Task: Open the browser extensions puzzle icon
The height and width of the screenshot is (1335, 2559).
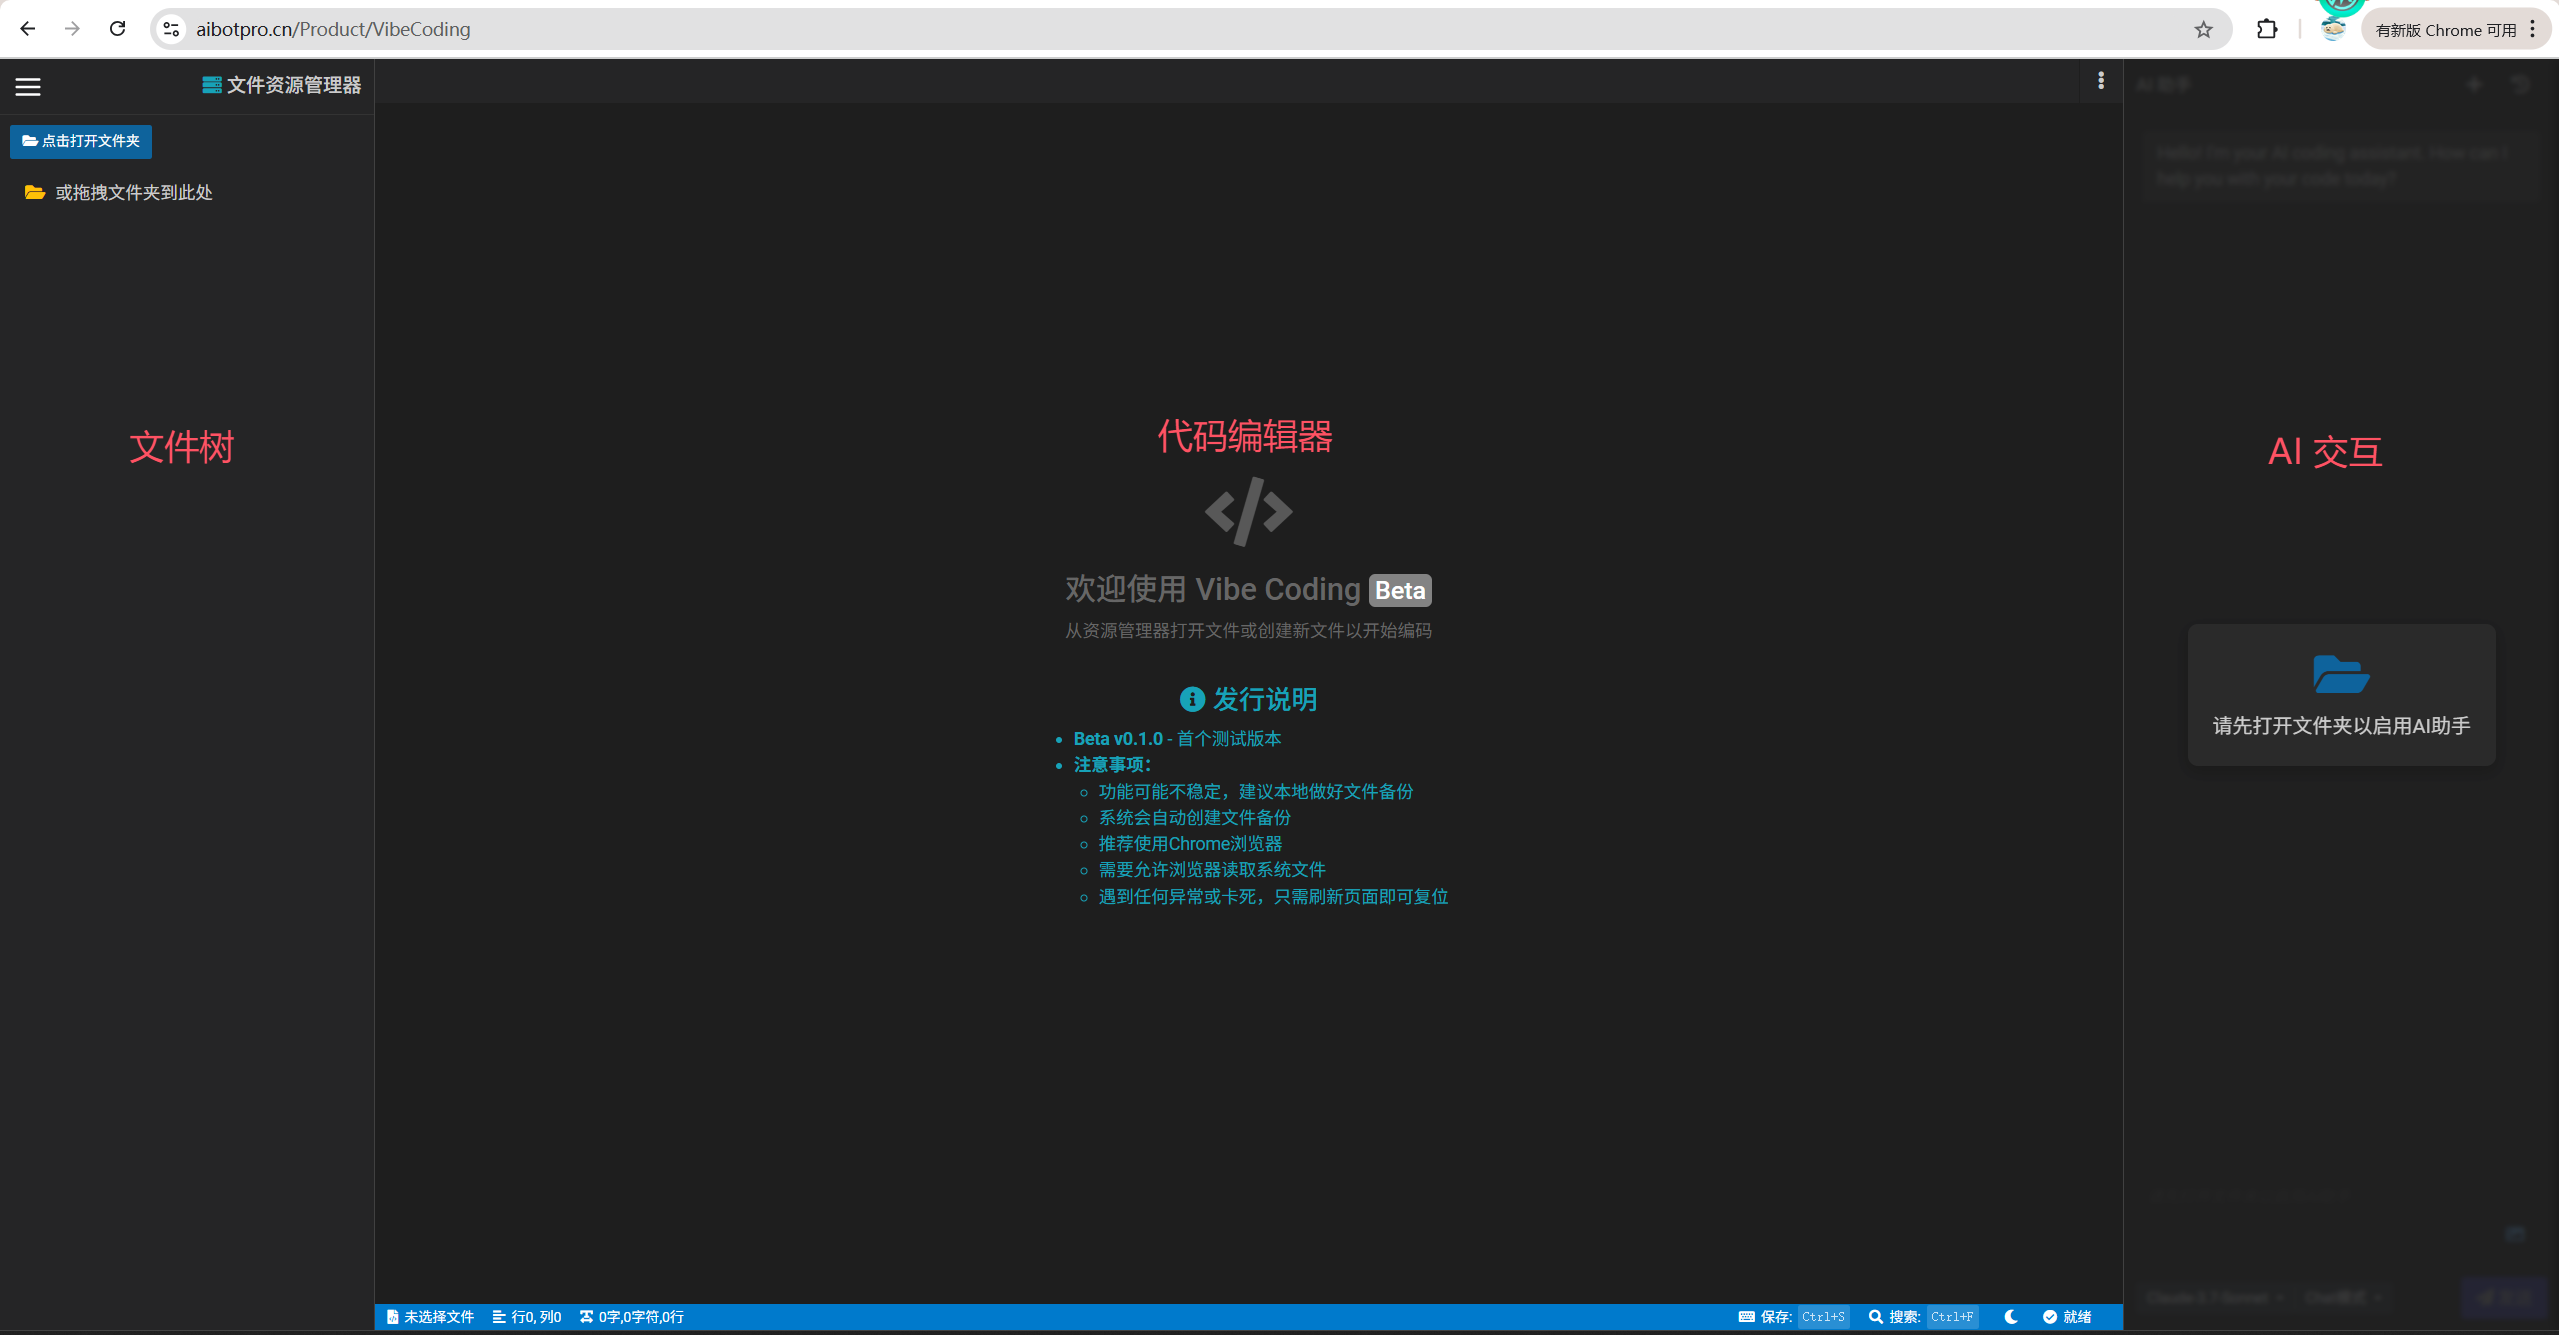Action: tap(2266, 29)
